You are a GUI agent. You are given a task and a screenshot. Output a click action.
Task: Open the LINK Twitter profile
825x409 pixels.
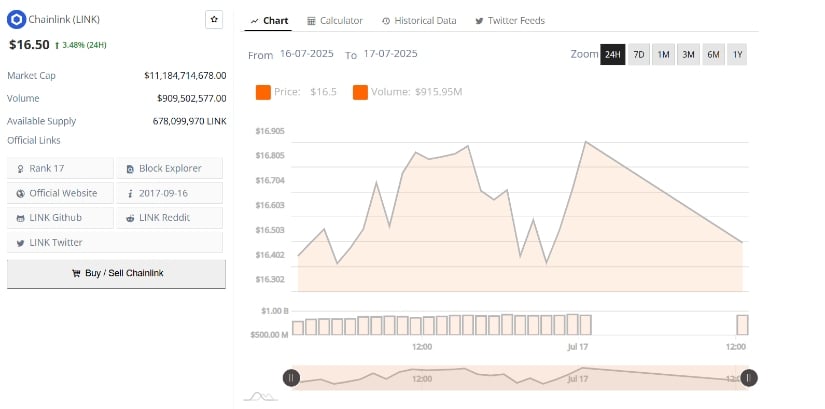click(x=115, y=243)
